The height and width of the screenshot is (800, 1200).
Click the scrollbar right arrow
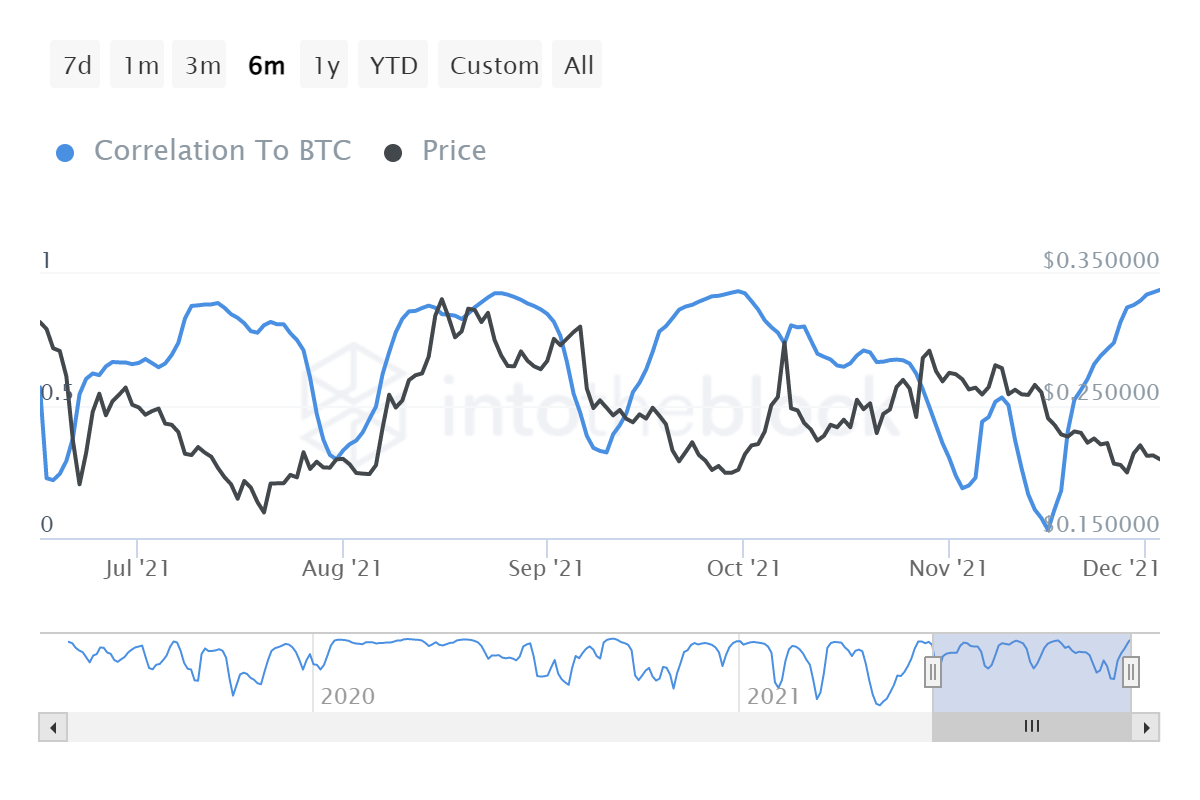[1146, 727]
